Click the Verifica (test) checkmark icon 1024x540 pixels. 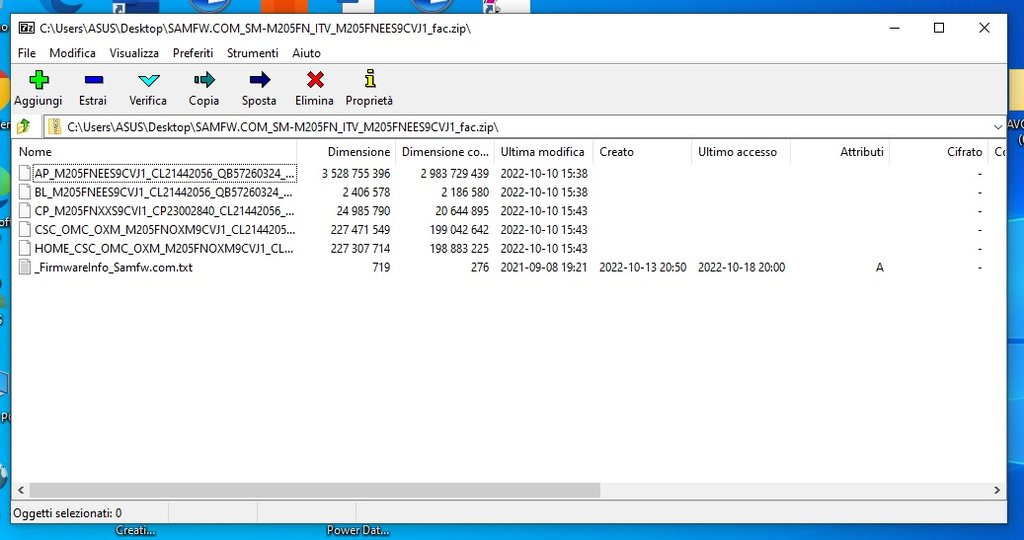(x=148, y=80)
